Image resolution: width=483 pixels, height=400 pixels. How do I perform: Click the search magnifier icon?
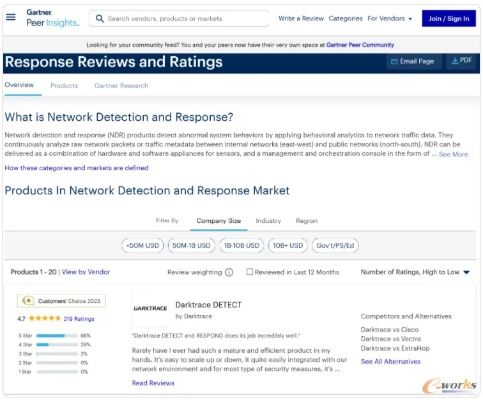coord(100,19)
